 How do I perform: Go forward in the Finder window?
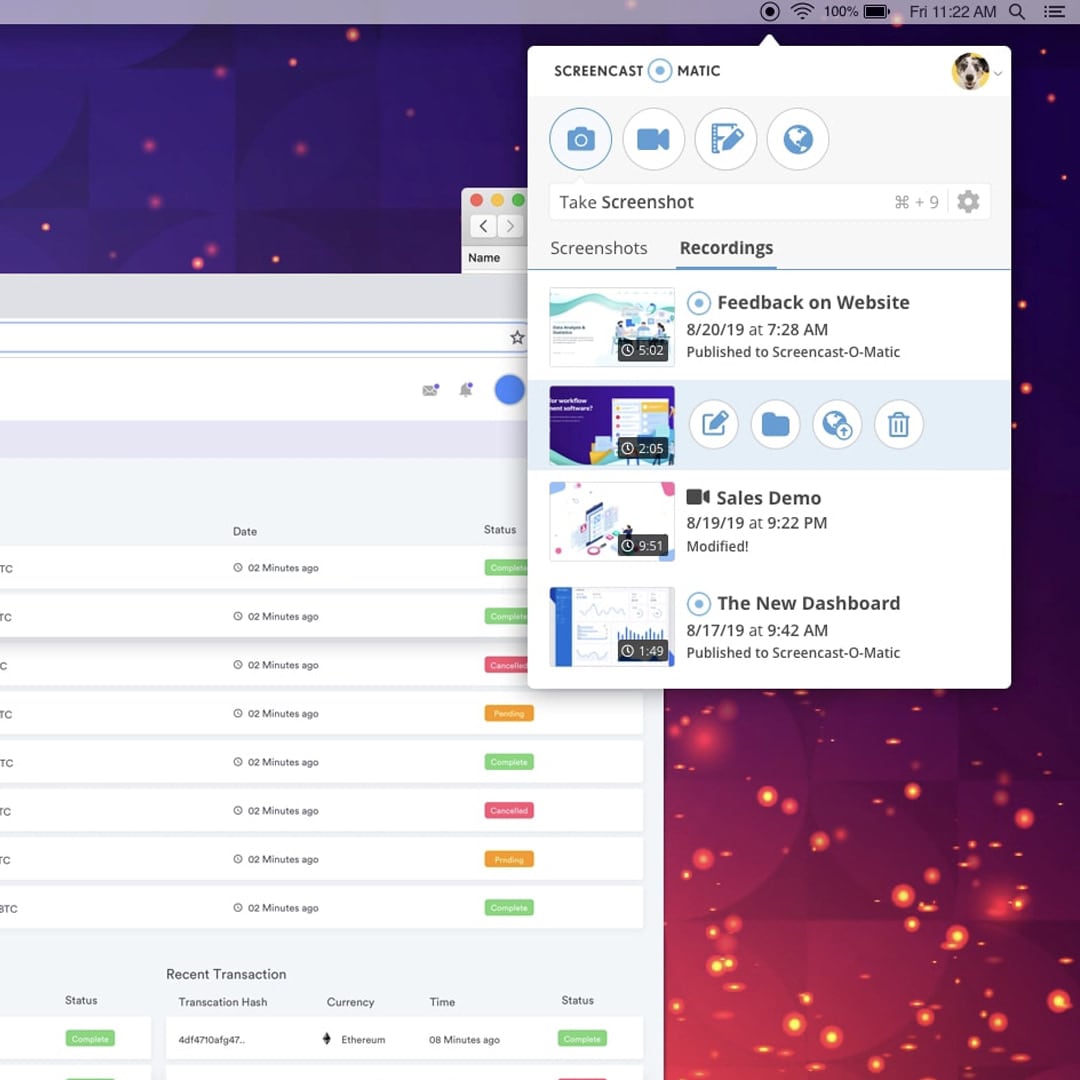510,226
